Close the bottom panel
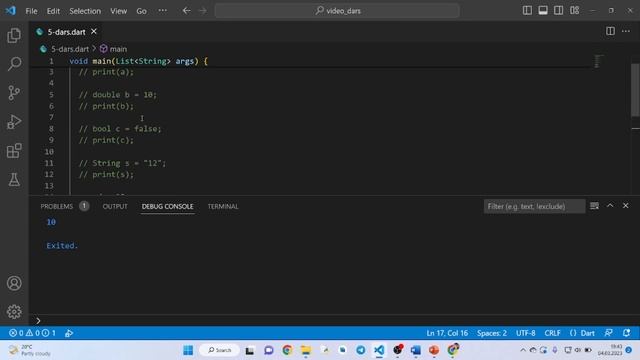The width and height of the screenshot is (640, 360). point(625,206)
